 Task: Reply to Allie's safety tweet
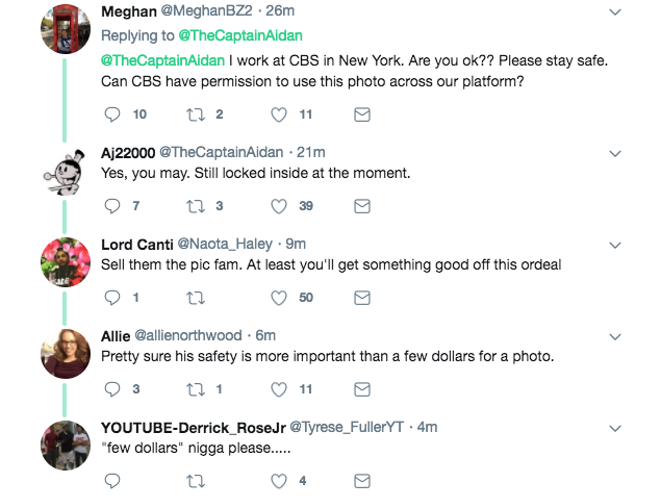pos(112,389)
